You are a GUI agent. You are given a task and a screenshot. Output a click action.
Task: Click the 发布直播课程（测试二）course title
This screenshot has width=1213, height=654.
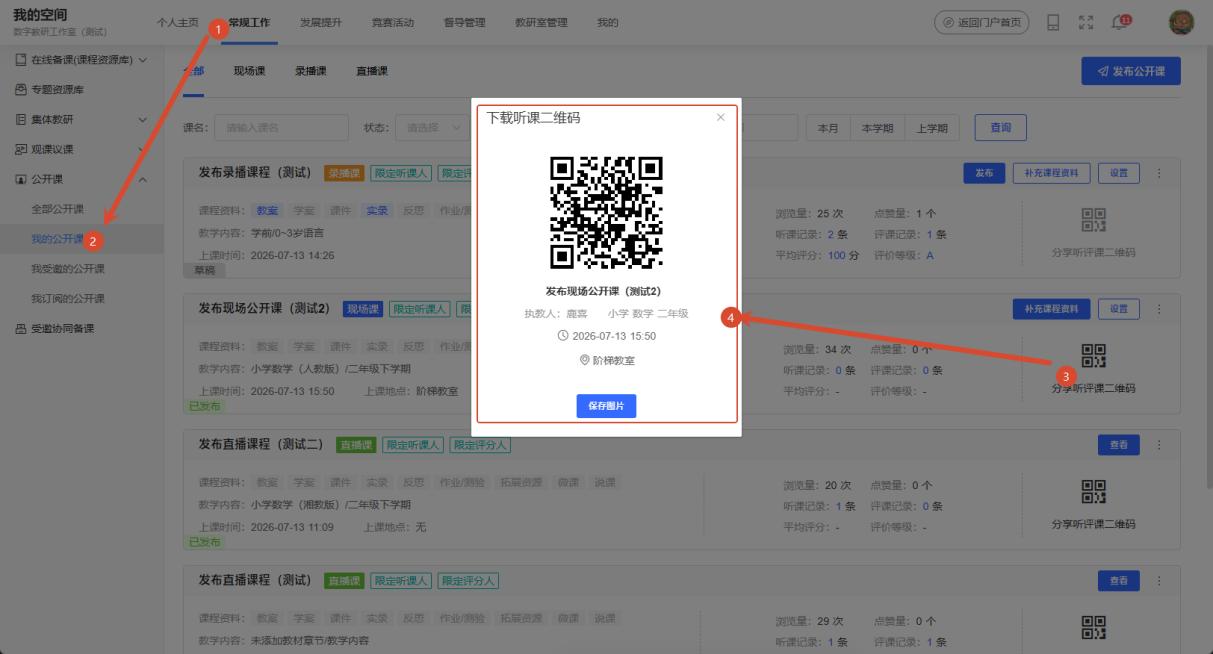point(260,444)
